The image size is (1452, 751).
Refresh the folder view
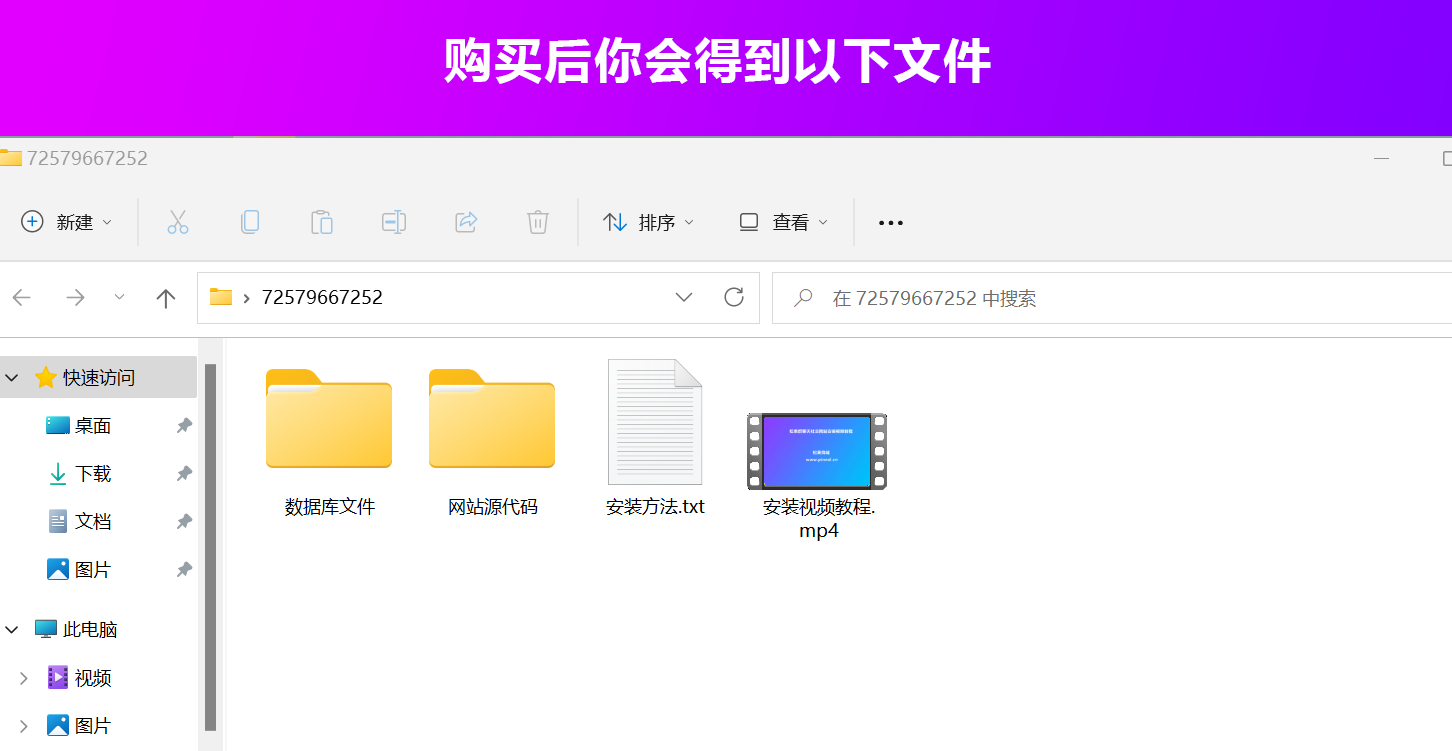pos(734,297)
